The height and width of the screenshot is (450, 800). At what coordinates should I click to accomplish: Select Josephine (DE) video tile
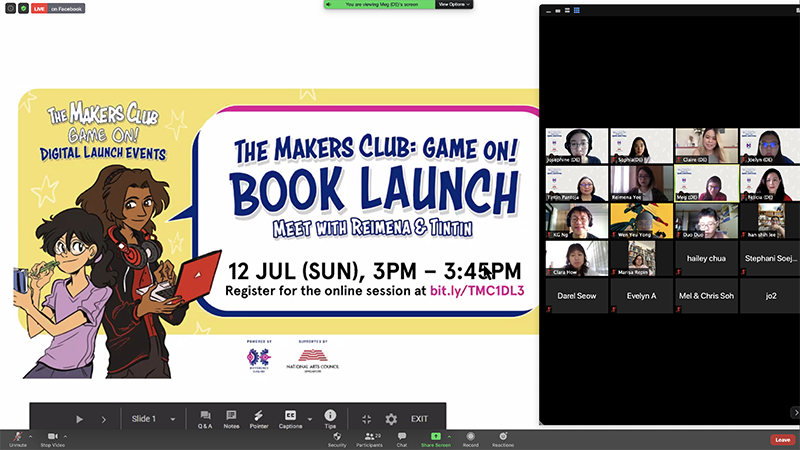[x=577, y=146]
